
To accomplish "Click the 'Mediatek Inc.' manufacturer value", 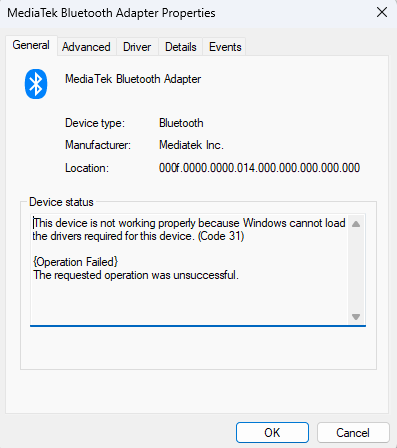I will click(x=191, y=145).
